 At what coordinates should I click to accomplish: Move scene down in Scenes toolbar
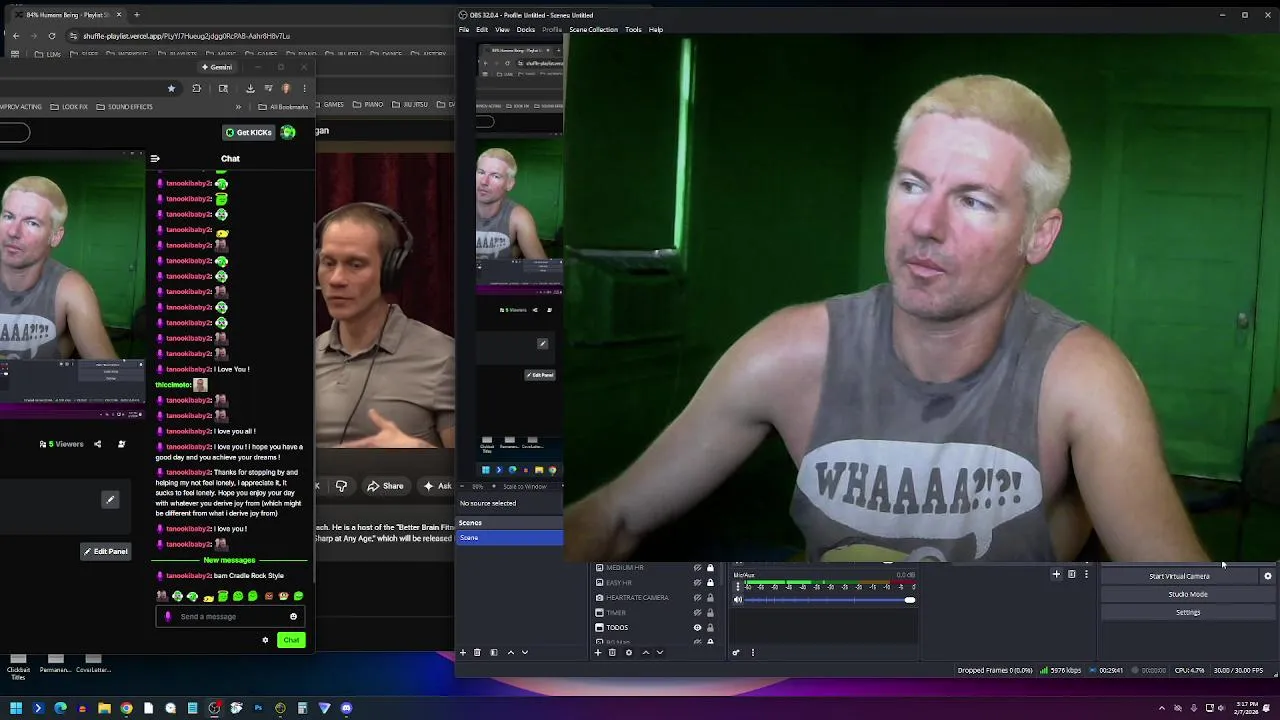coord(525,652)
